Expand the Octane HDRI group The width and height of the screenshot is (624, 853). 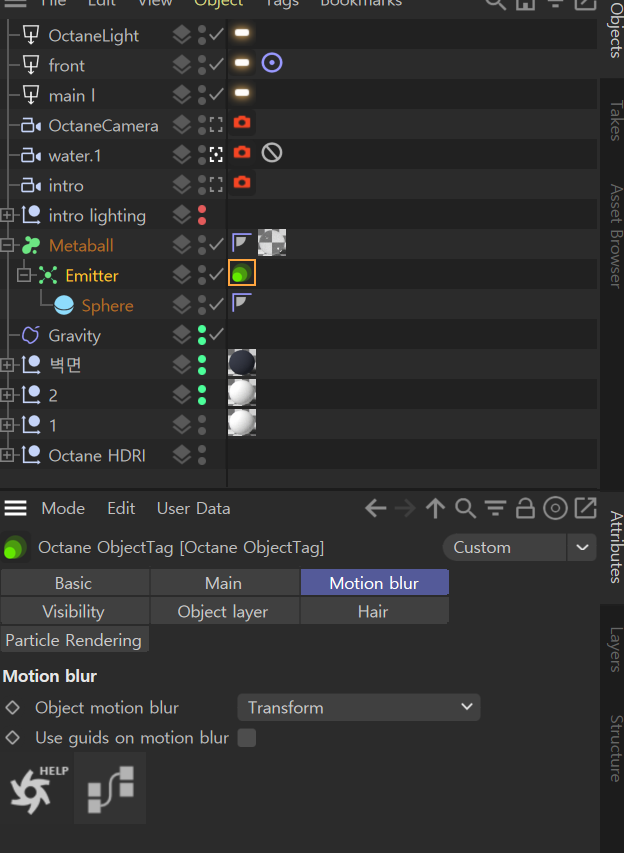(x=7, y=455)
